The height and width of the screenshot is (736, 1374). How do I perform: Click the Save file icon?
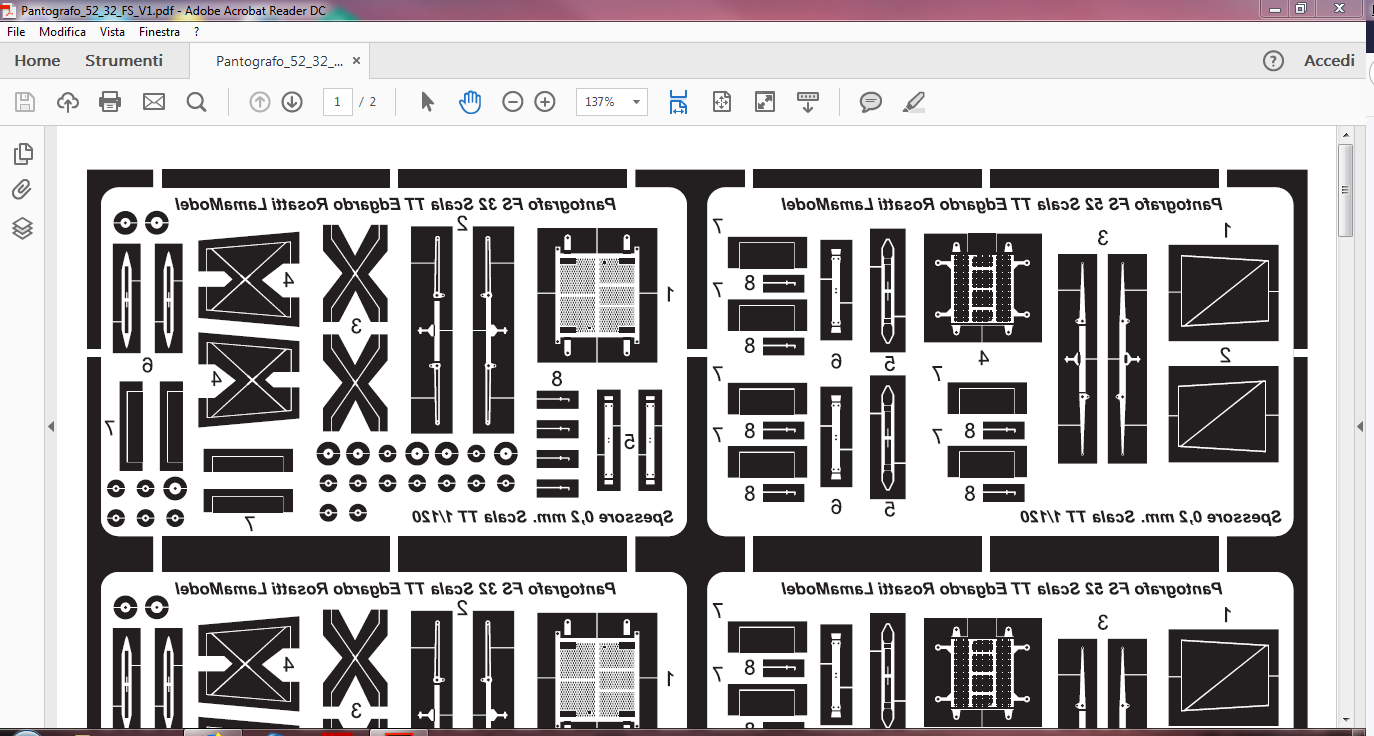25,102
